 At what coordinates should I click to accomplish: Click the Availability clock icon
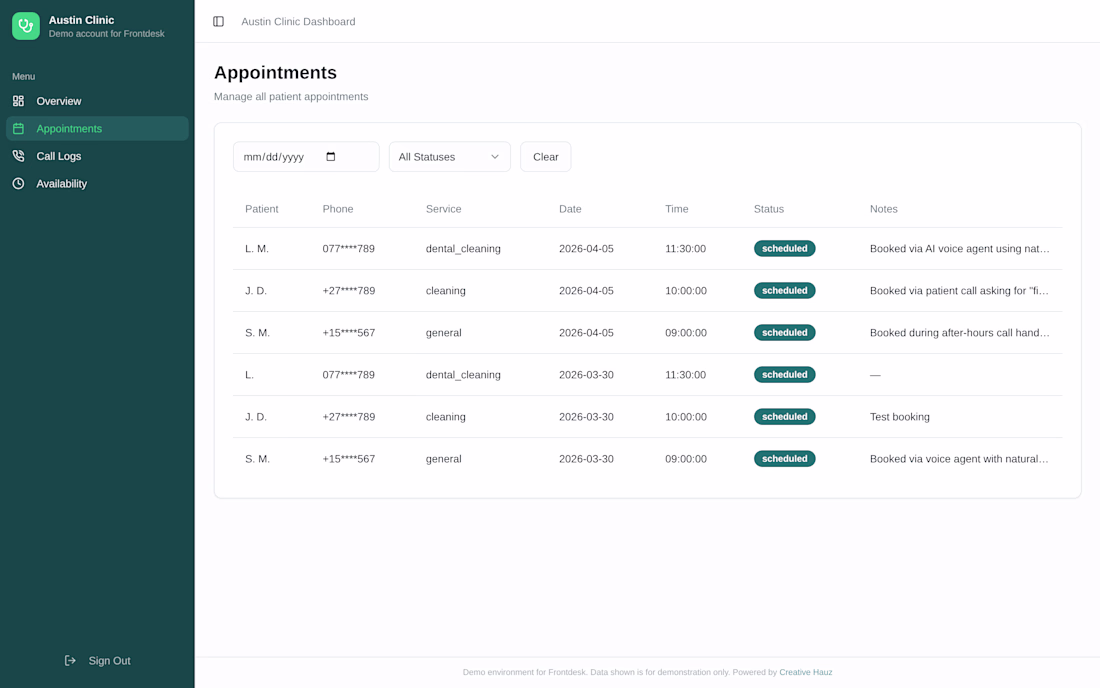18,184
